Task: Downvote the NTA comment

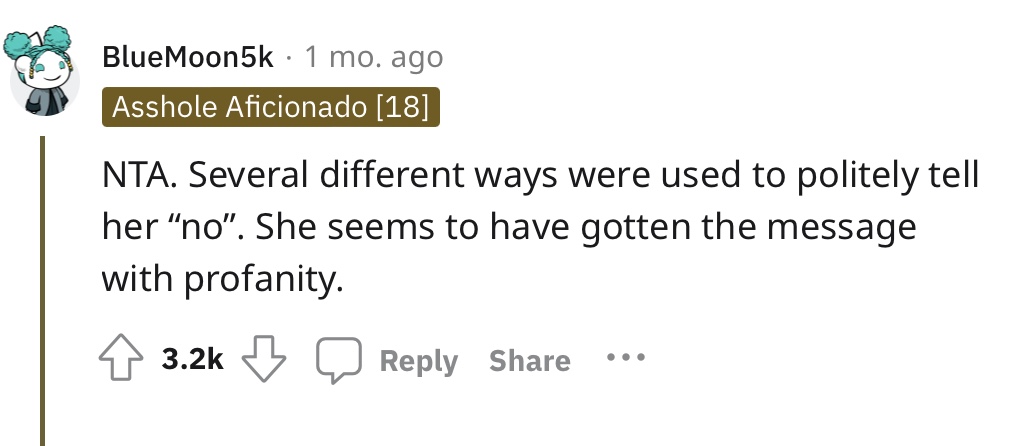Action: pos(264,360)
